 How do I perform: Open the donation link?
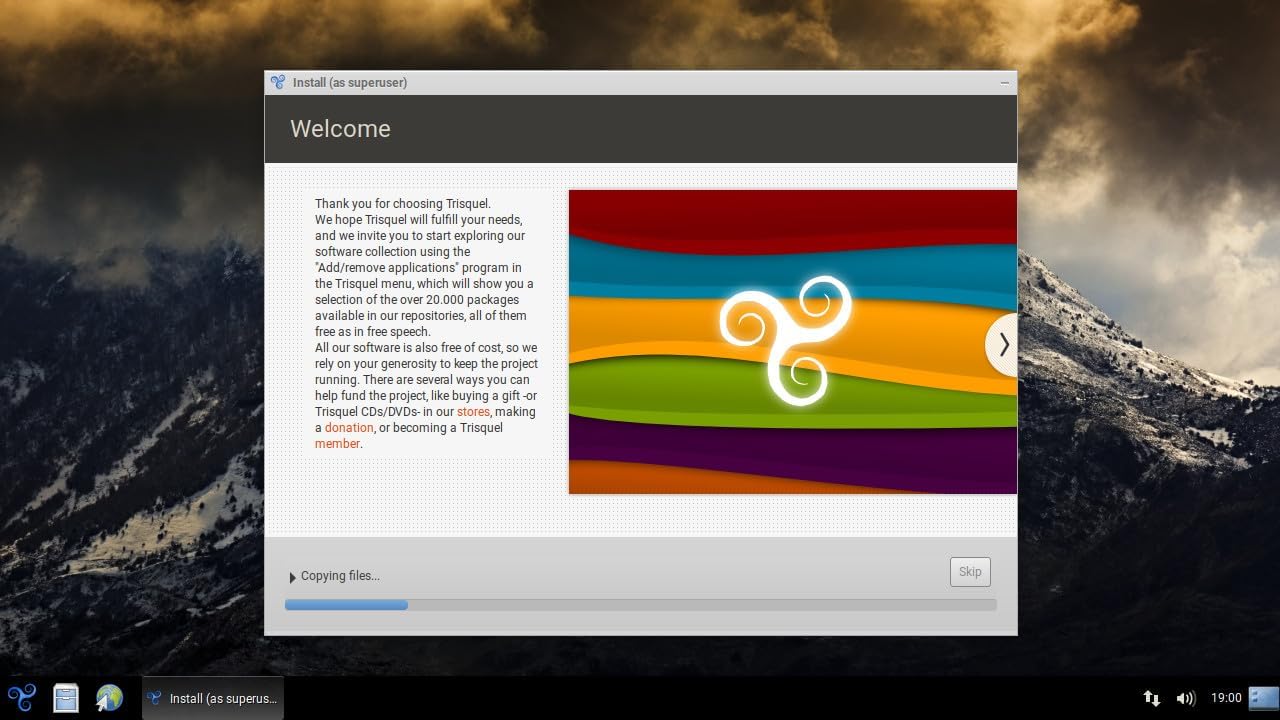[x=349, y=428]
